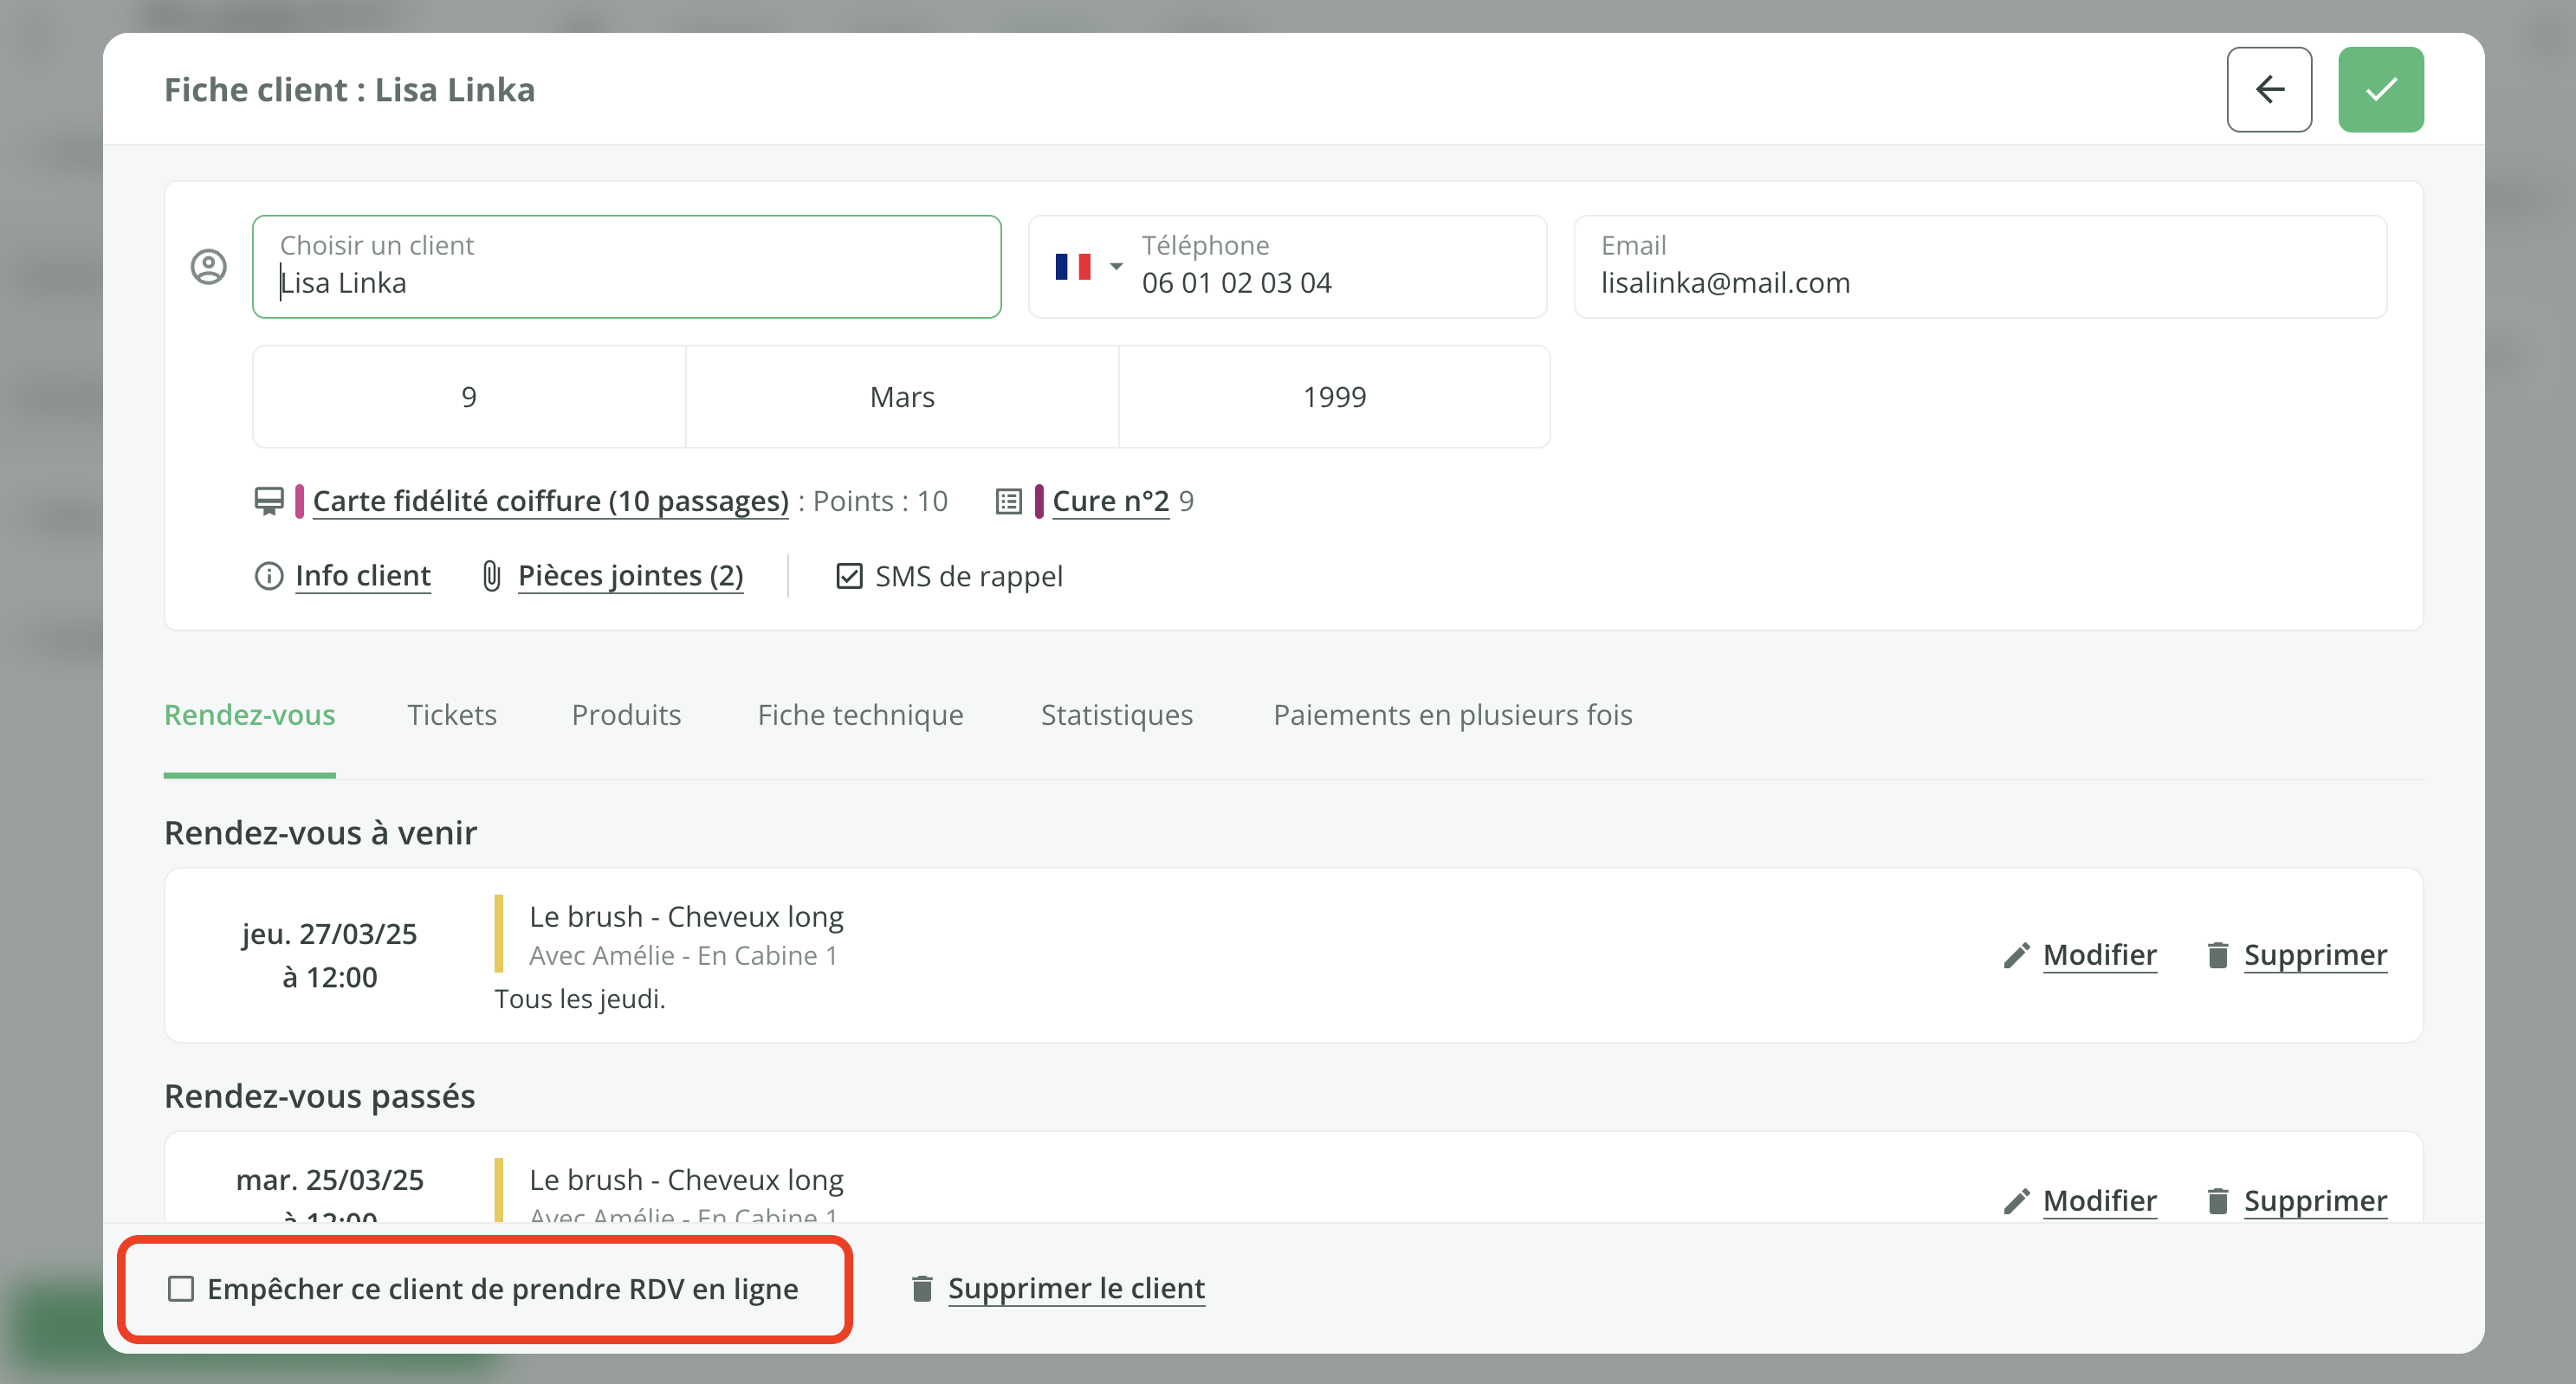Click the pink loyalty card color marker
Viewport: 2576px width, 1384px height.
click(x=299, y=501)
